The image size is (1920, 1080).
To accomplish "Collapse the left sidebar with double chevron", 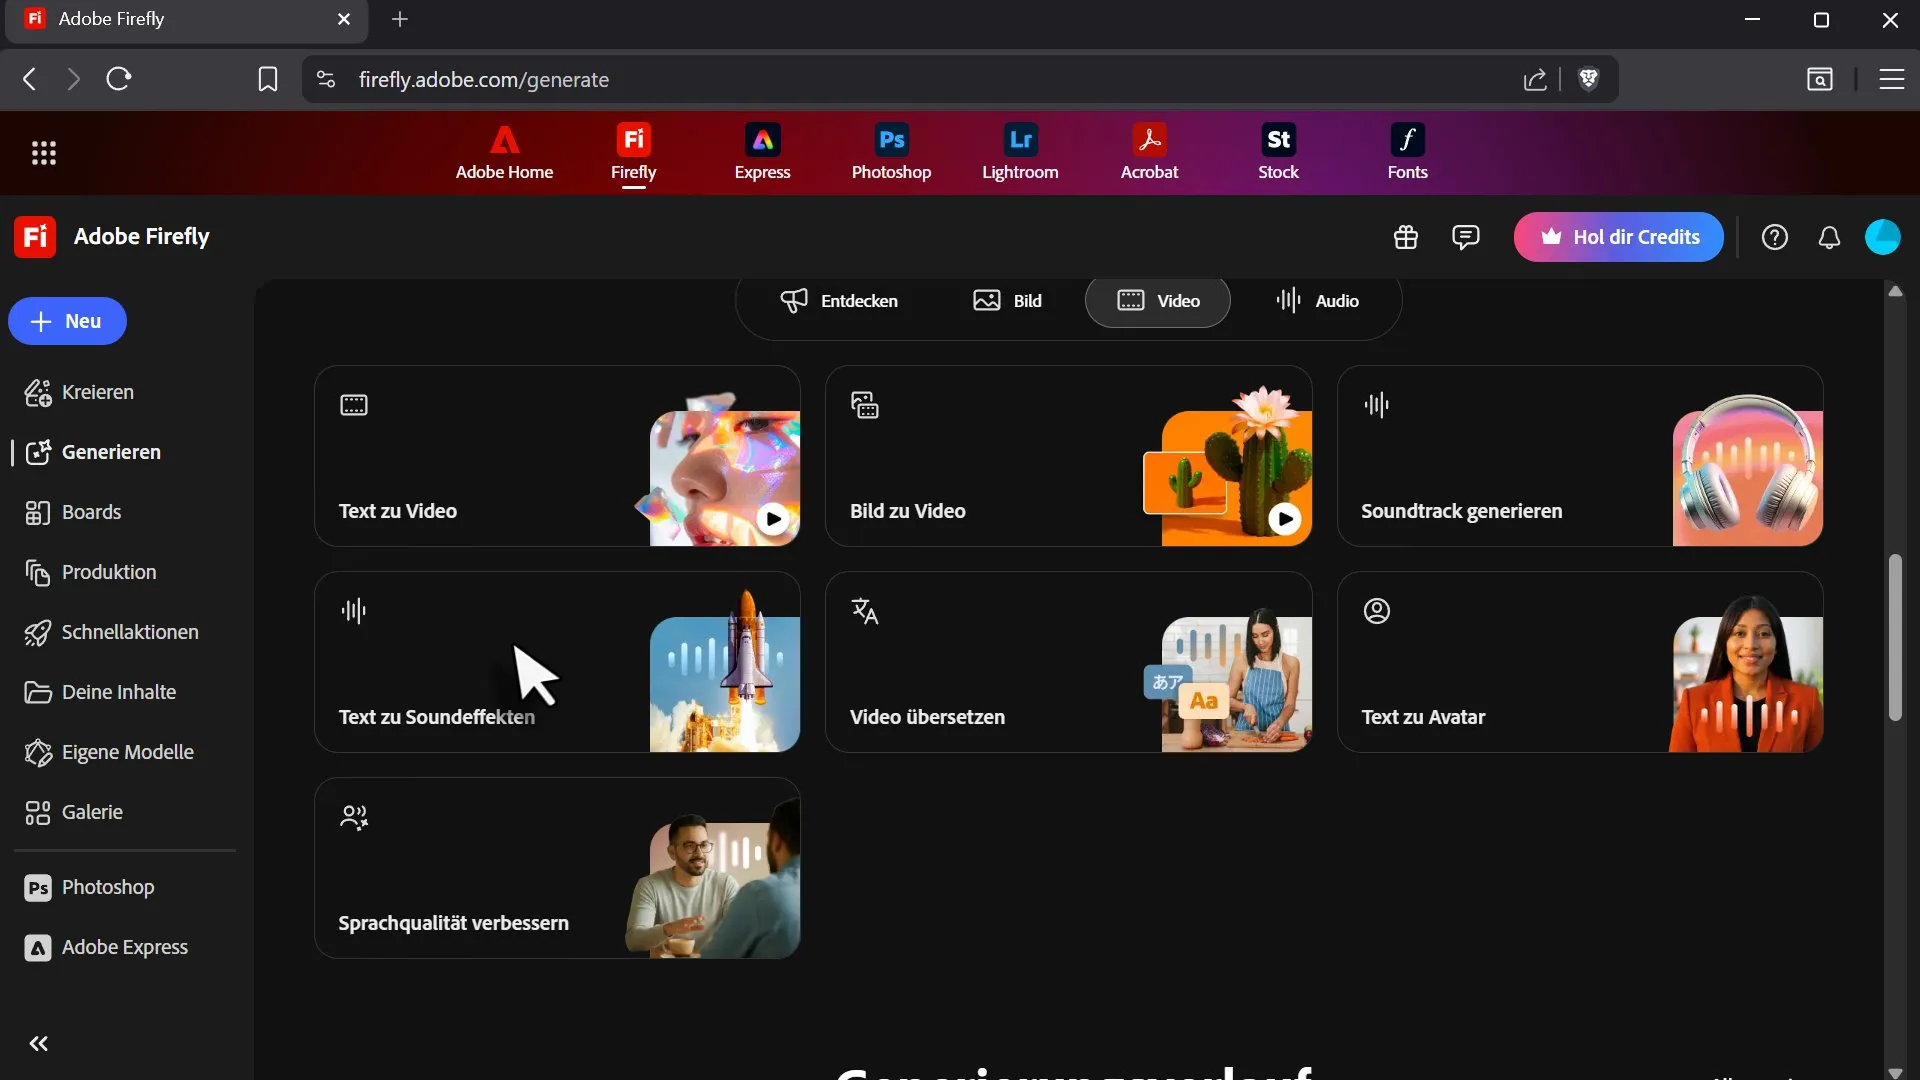I will click(x=39, y=1044).
